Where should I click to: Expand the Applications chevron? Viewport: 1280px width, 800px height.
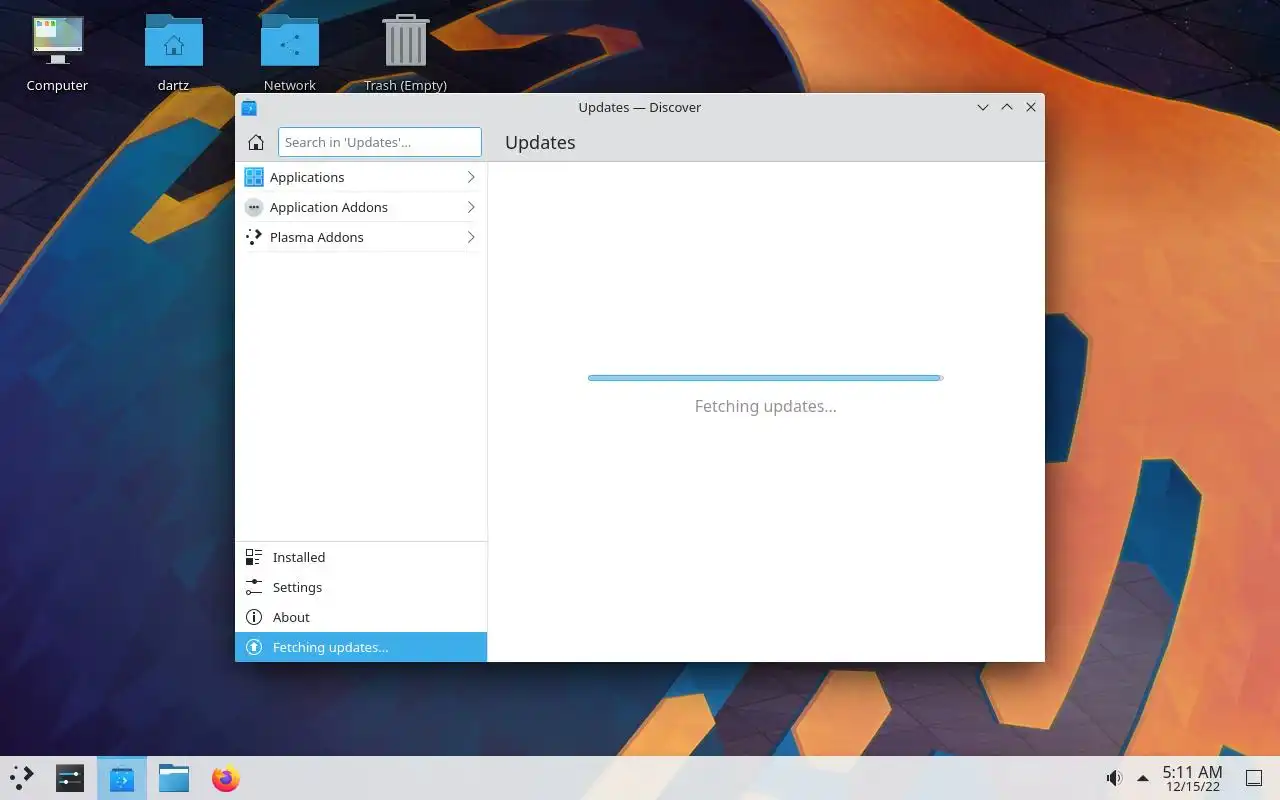(471, 177)
